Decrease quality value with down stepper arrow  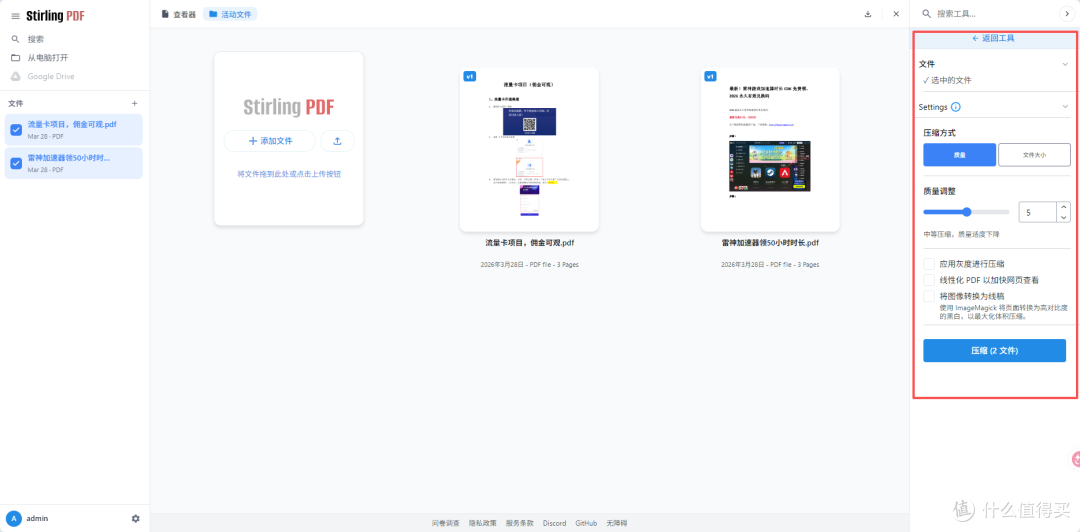tap(1064, 217)
